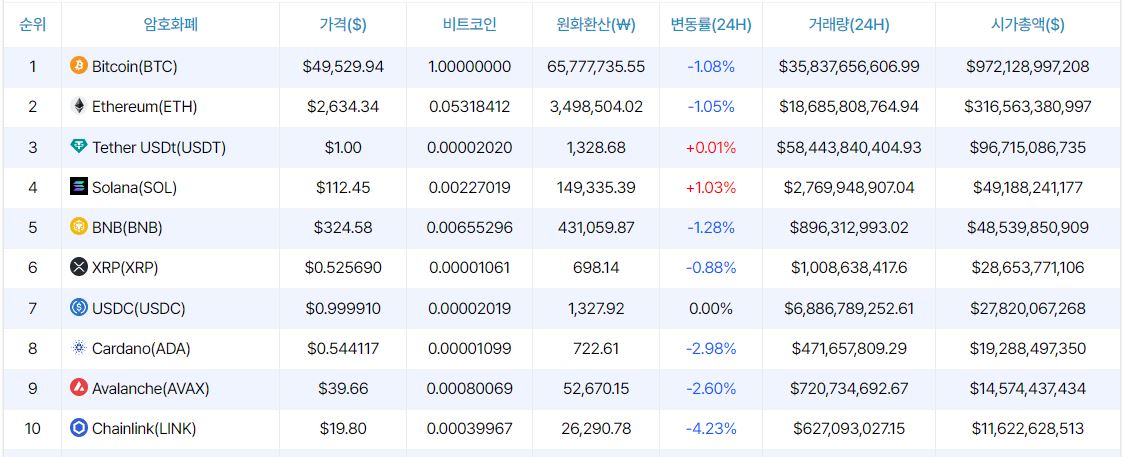This screenshot has height=457, width=1129.
Task: Select Chainlink price $19.80
Action: [x=343, y=429]
